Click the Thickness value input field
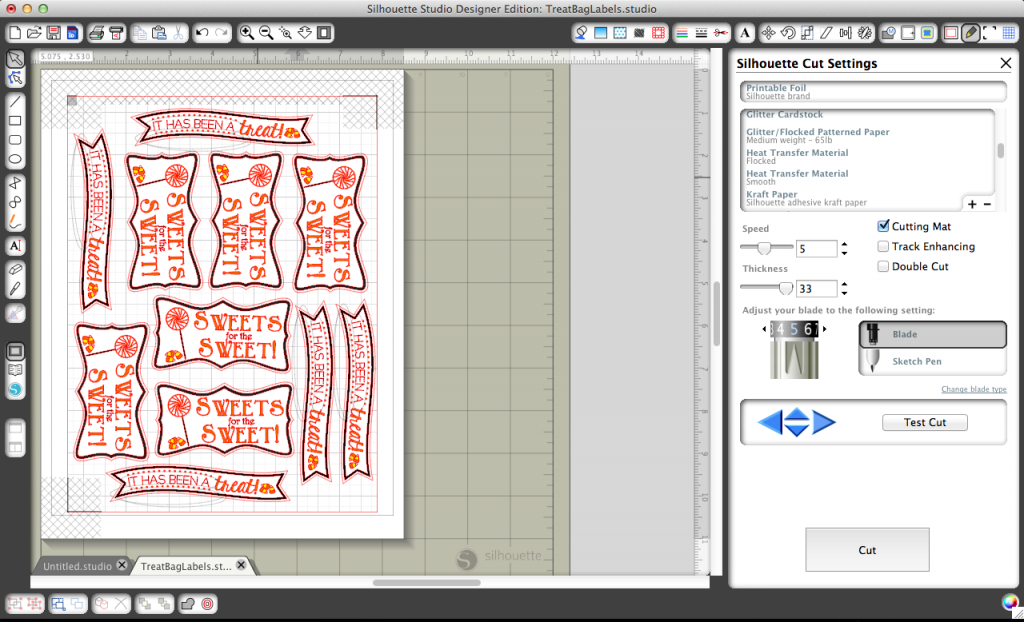 tap(816, 289)
